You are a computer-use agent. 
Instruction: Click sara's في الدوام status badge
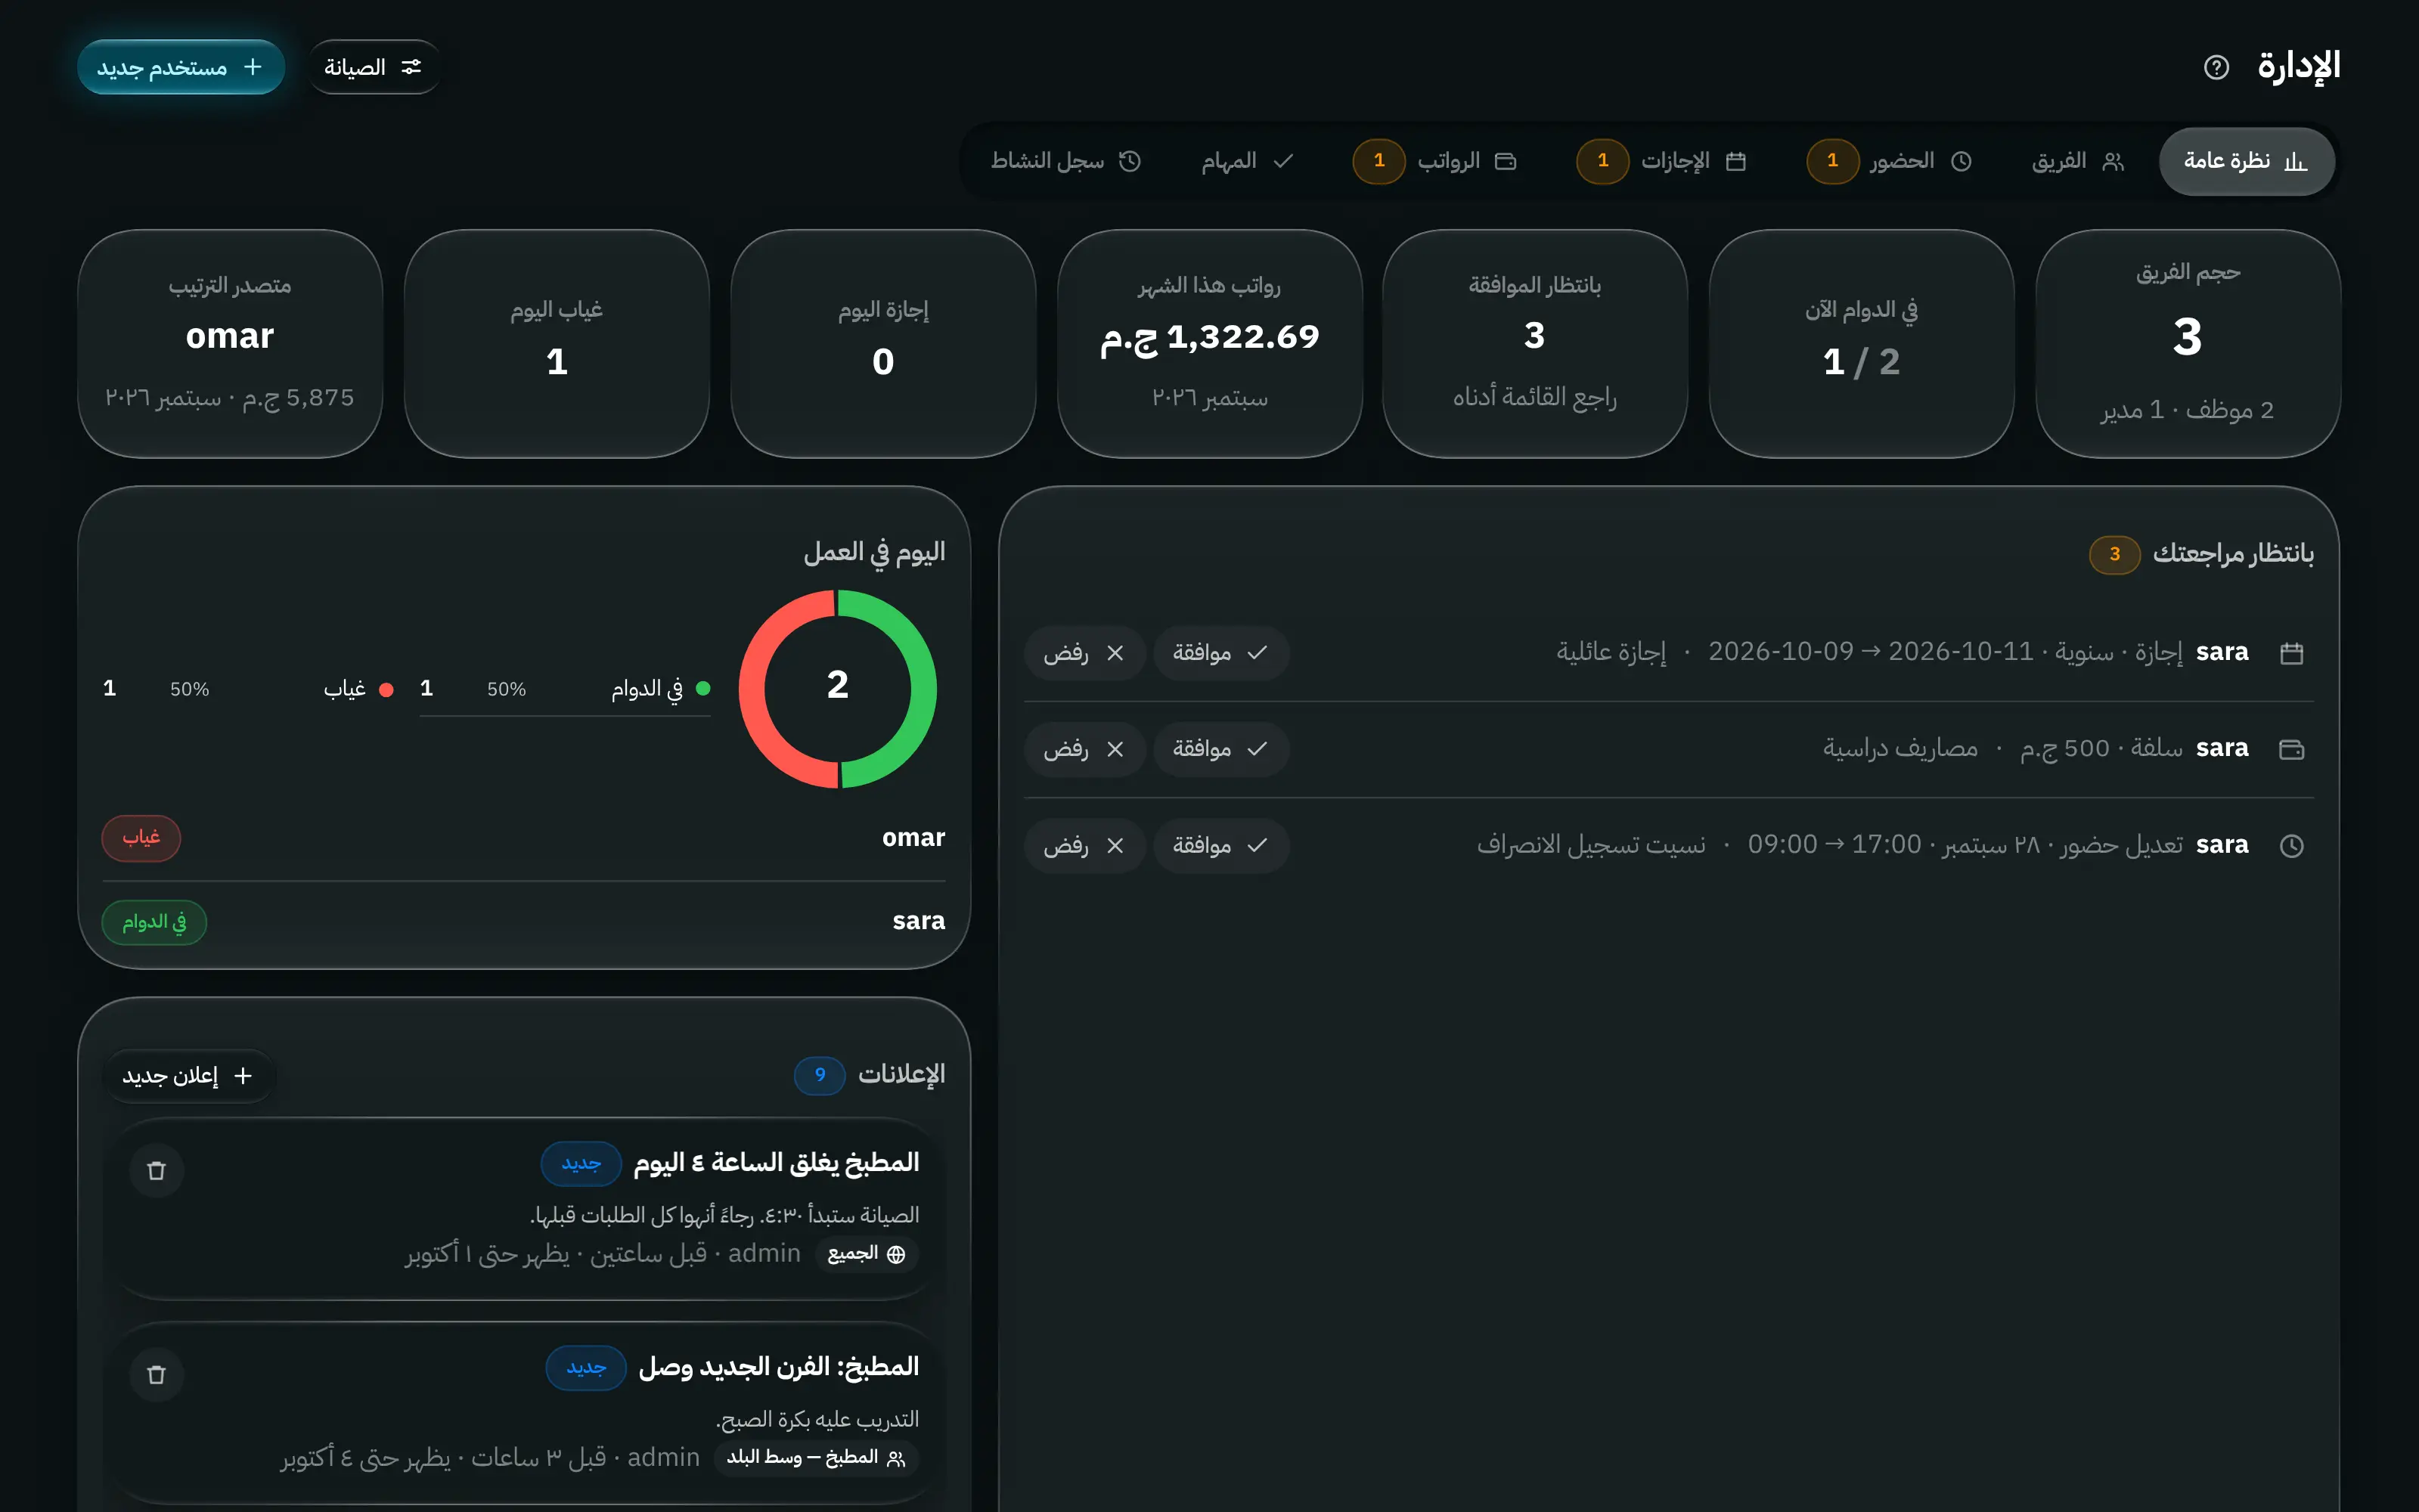154,922
